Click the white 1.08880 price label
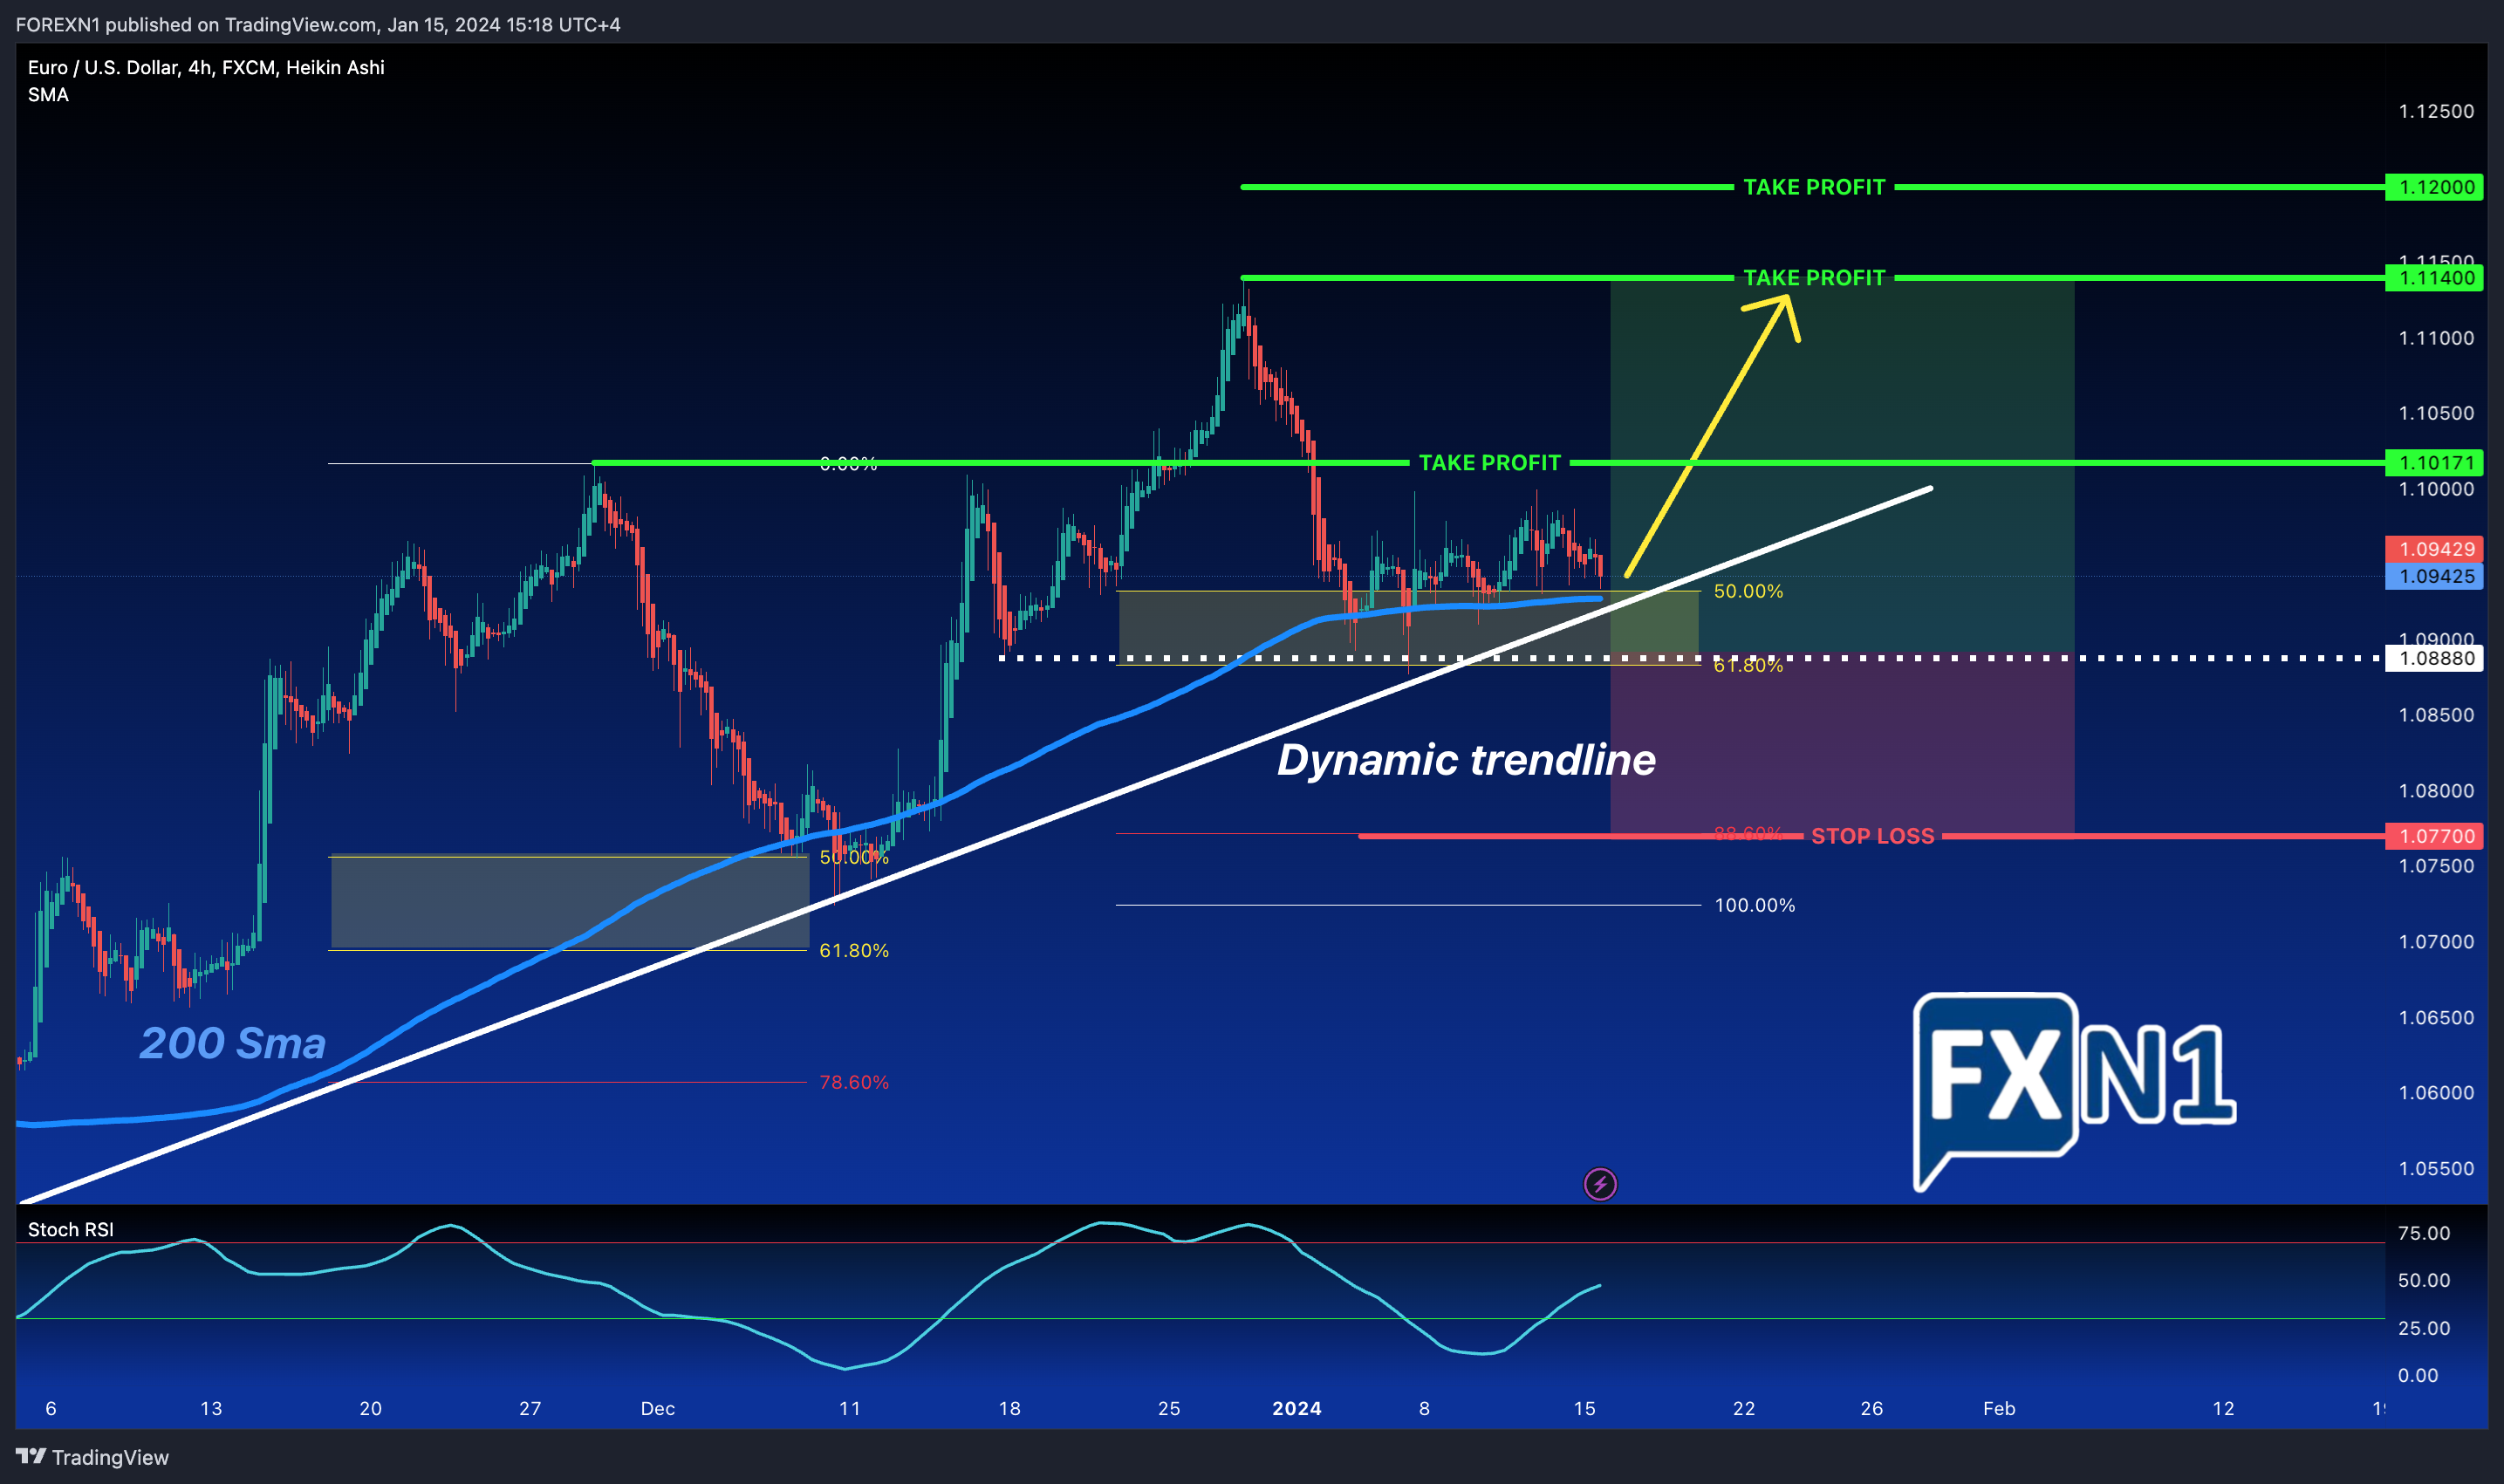This screenshot has width=2504, height=1484. pyautogui.click(x=2433, y=658)
